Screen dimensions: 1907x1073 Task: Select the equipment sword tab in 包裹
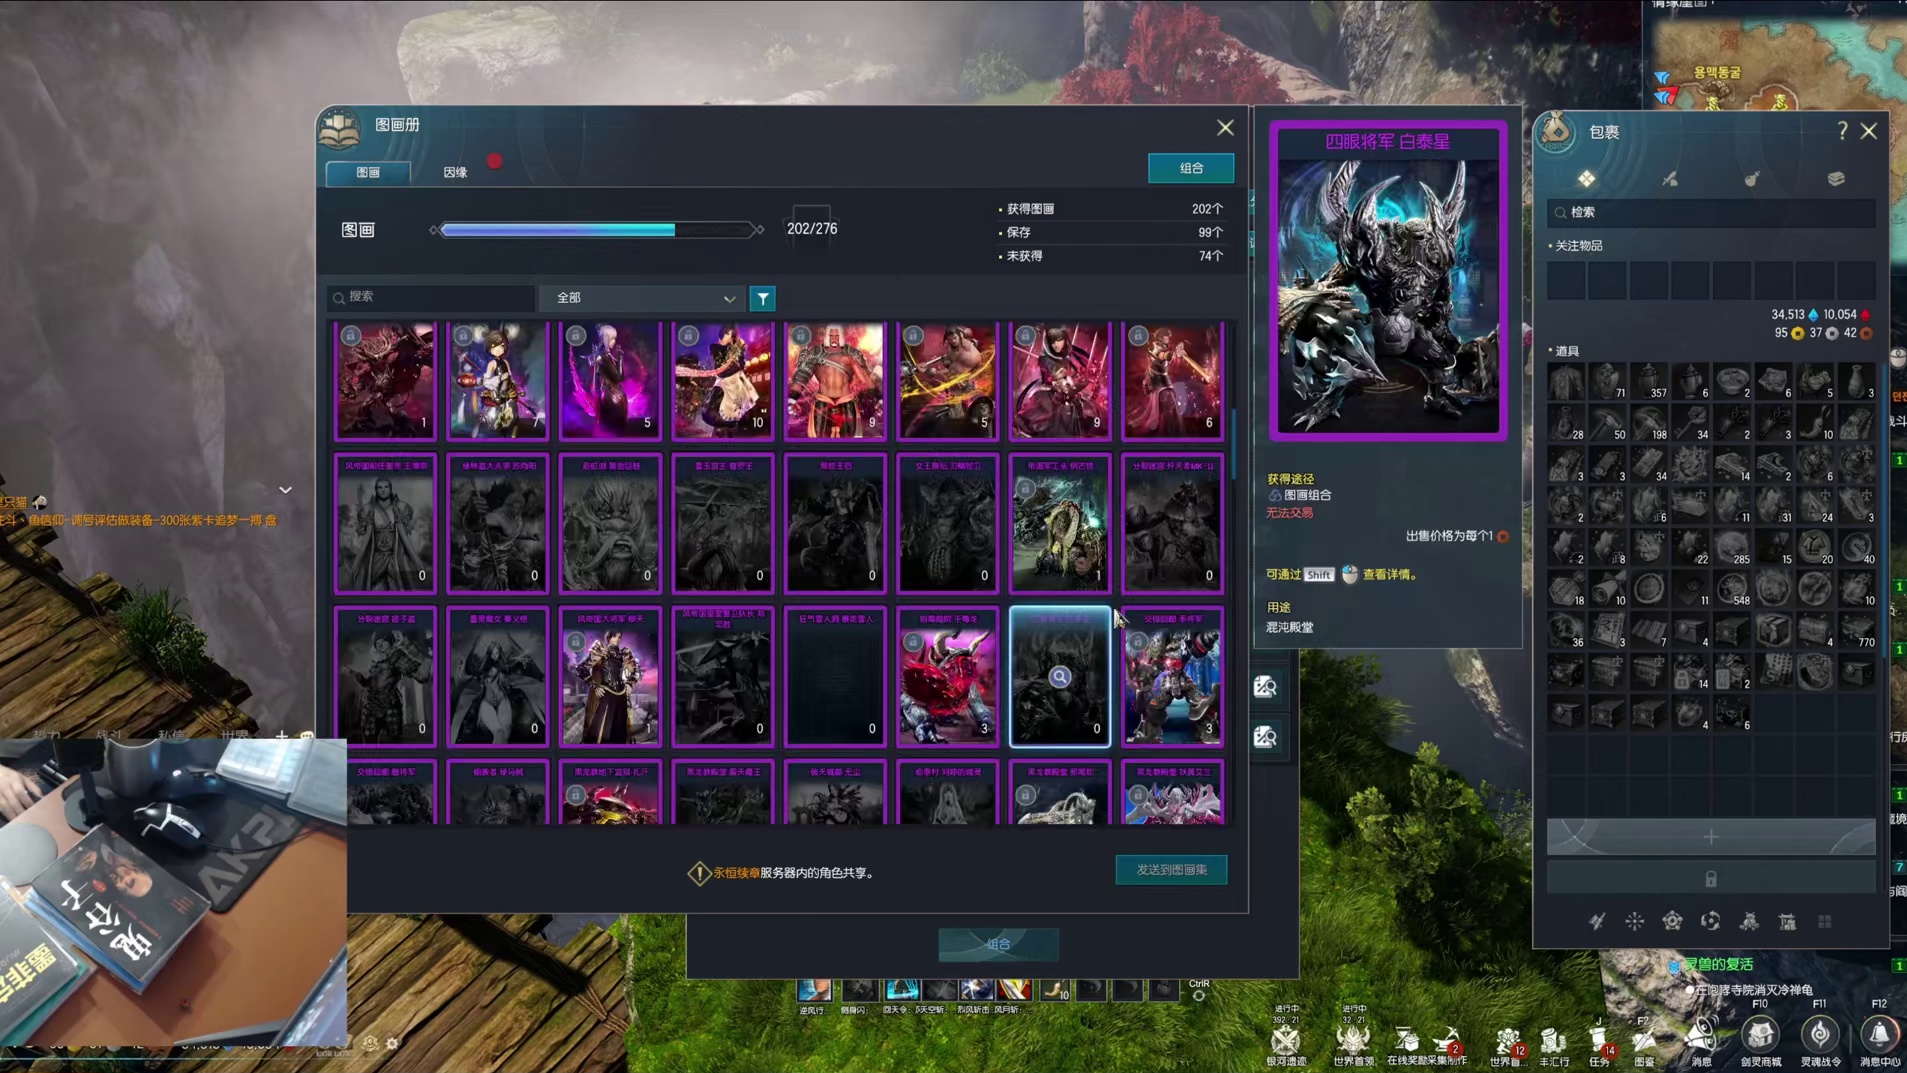[x=1670, y=179]
